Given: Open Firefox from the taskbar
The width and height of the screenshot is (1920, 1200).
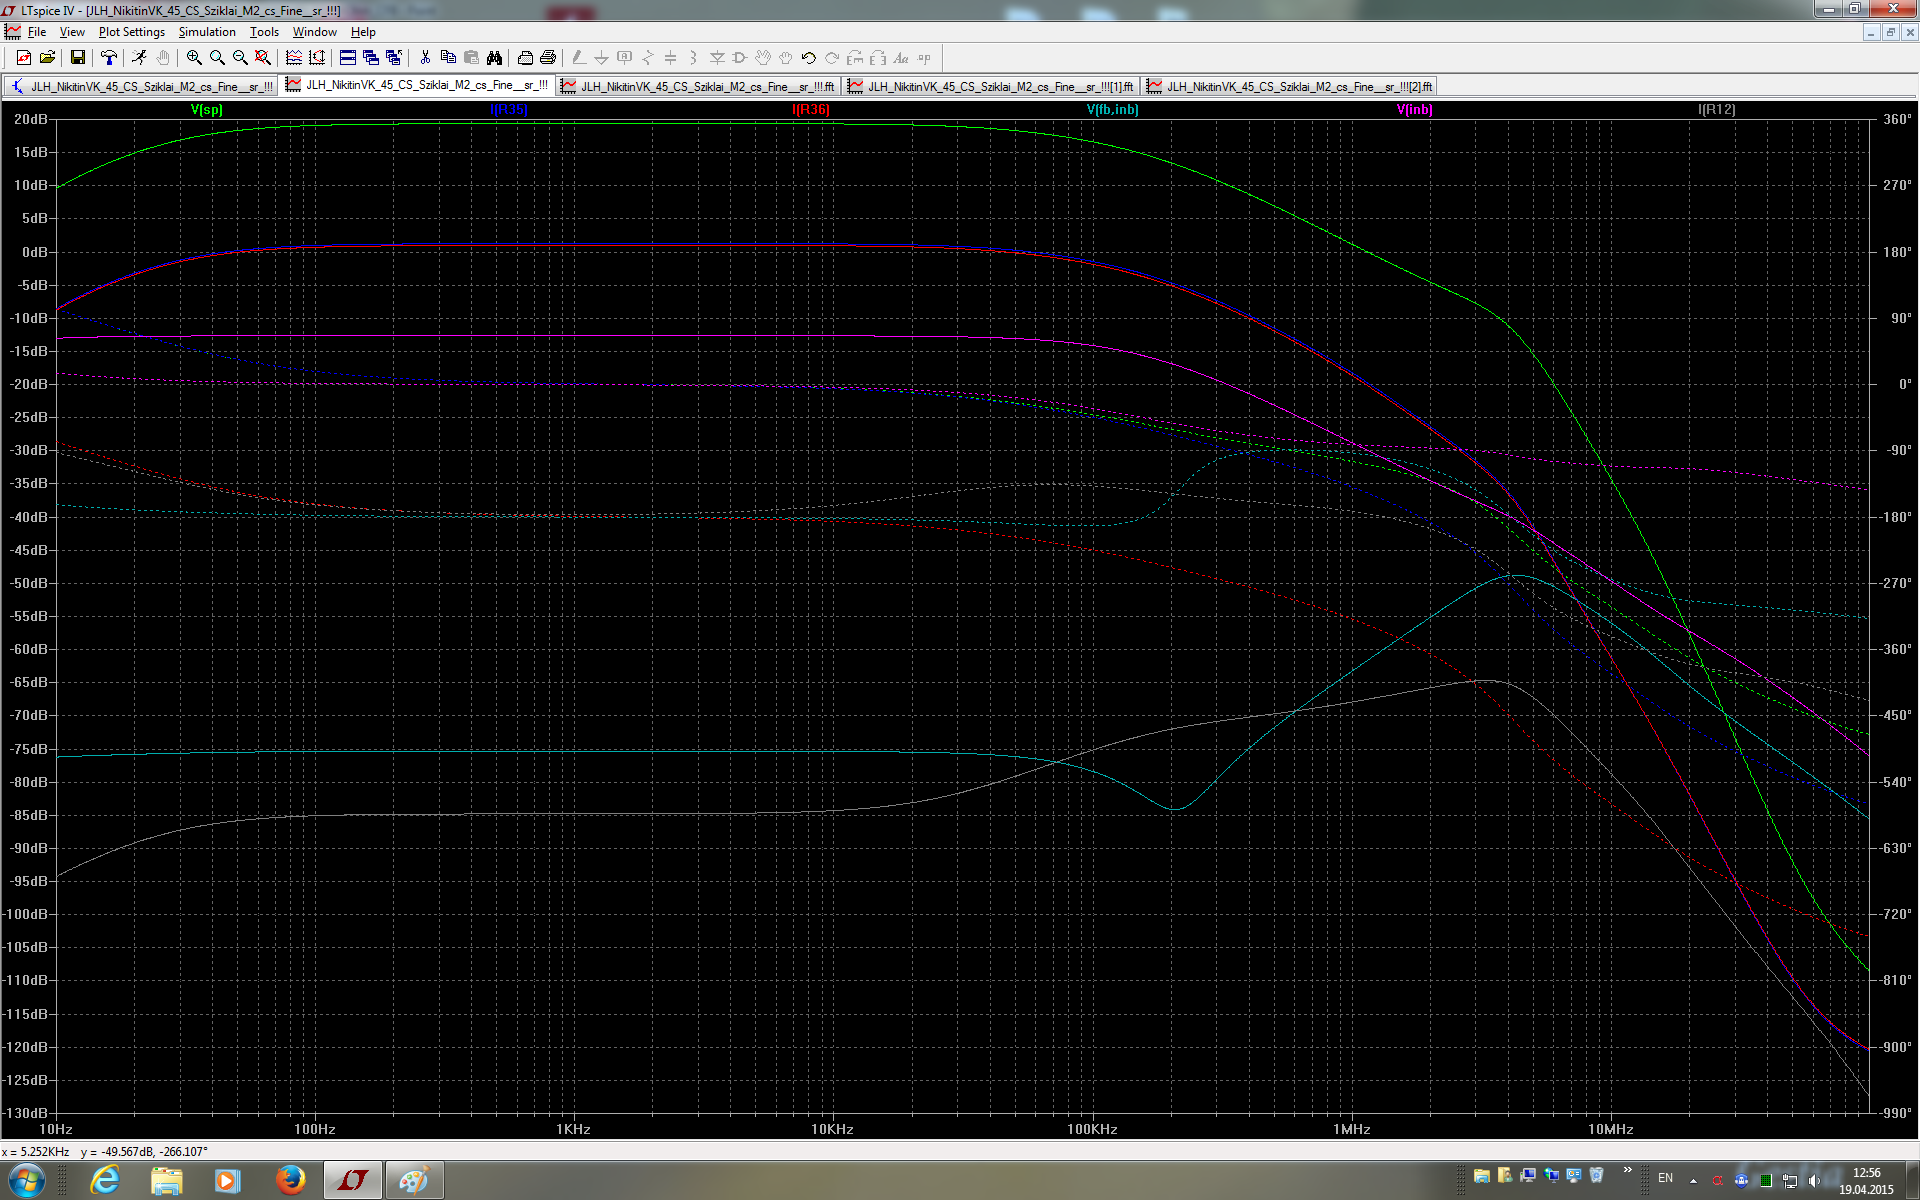Looking at the screenshot, I should 290,1181.
